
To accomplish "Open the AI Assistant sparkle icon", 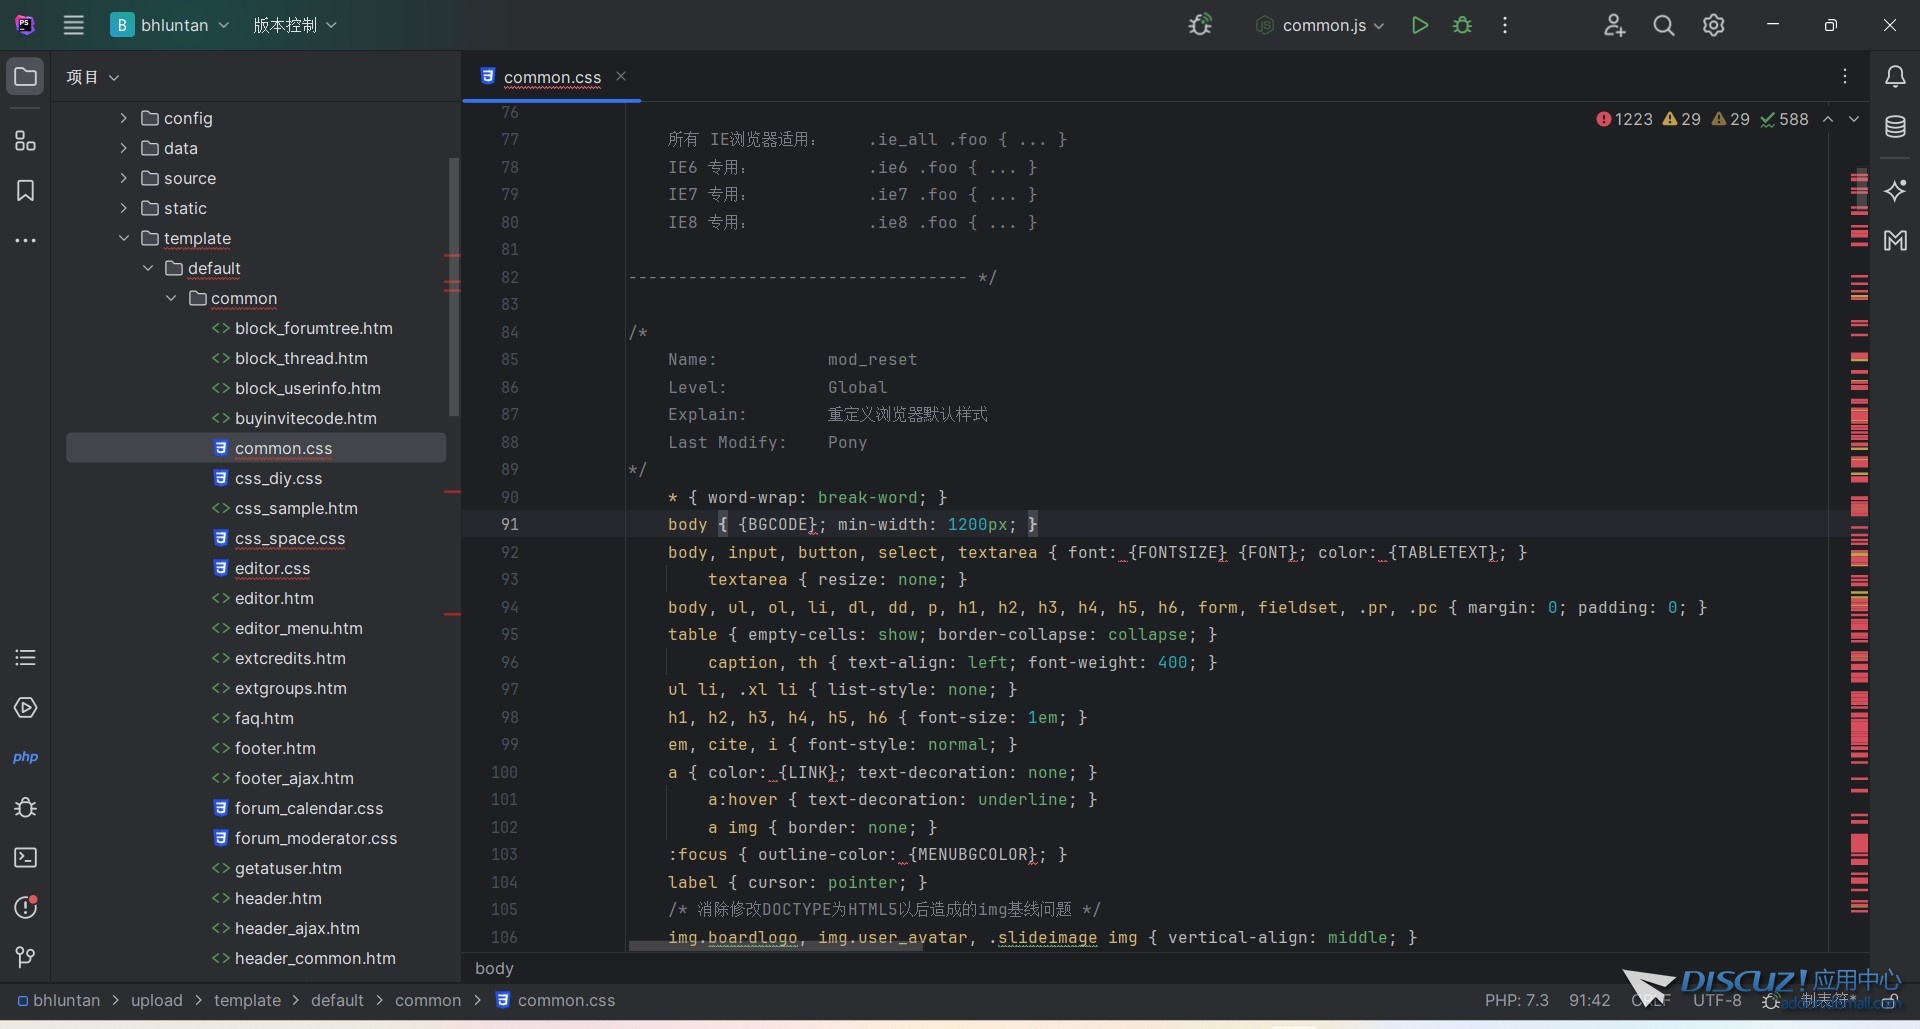I will tap(1895, 190).
